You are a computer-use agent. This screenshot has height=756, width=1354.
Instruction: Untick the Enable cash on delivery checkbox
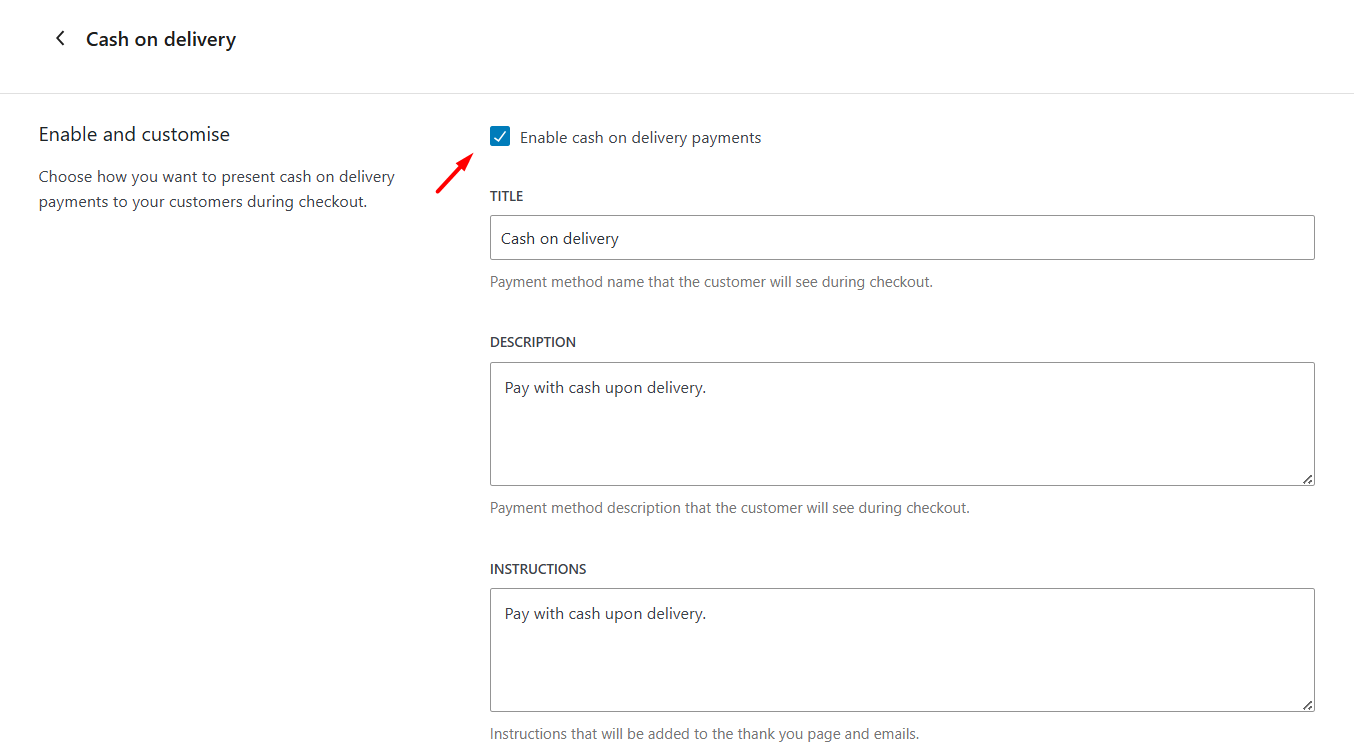point(500,137)
